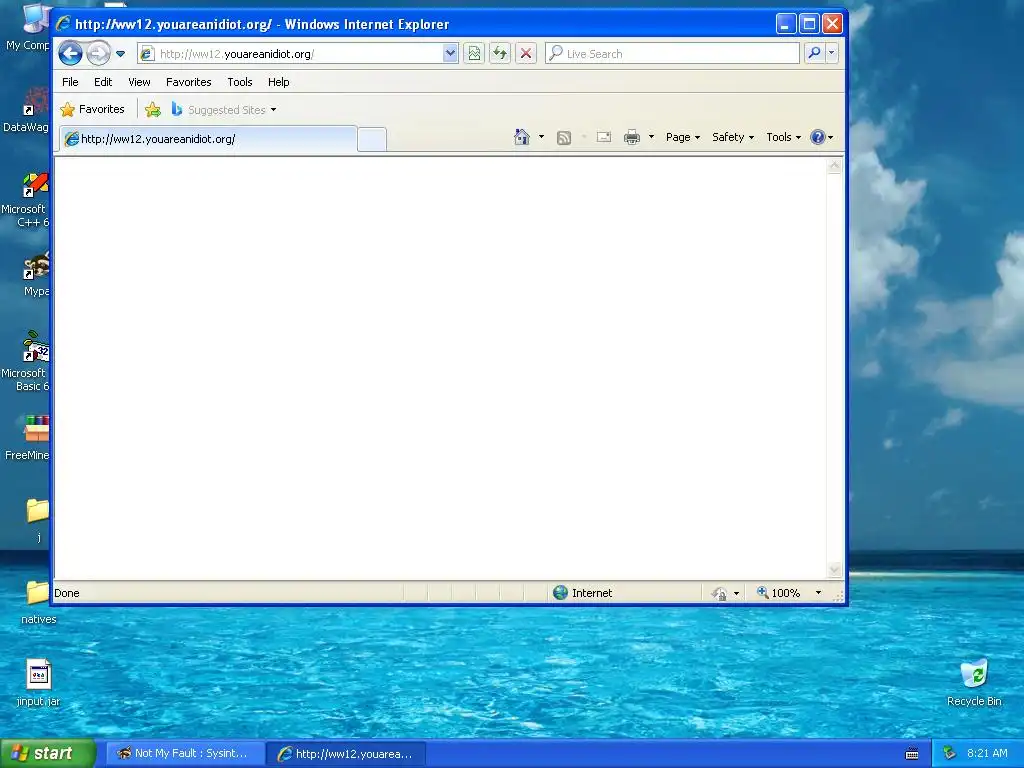
Task: Open the Favorites menu in menu bar
Action: (x=189, y=82)
